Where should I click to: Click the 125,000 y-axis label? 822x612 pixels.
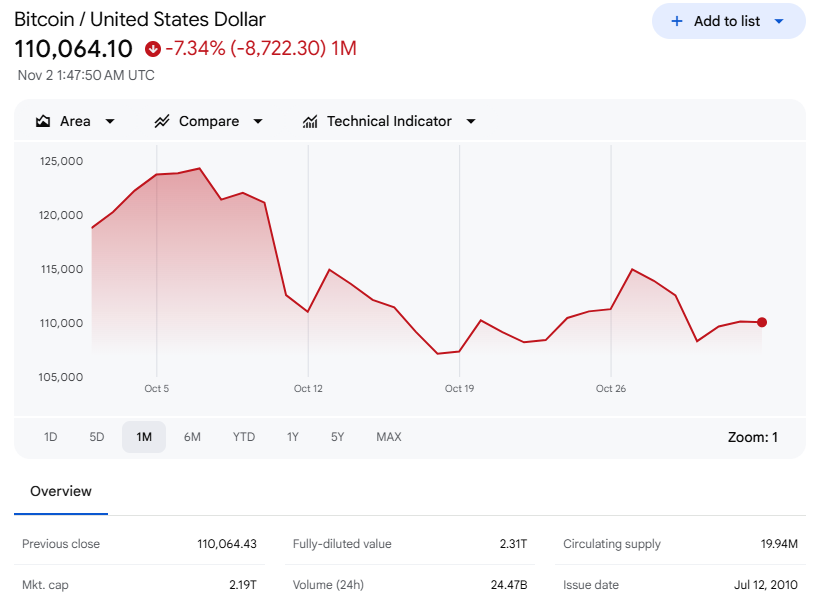click(x=61, y=162)
